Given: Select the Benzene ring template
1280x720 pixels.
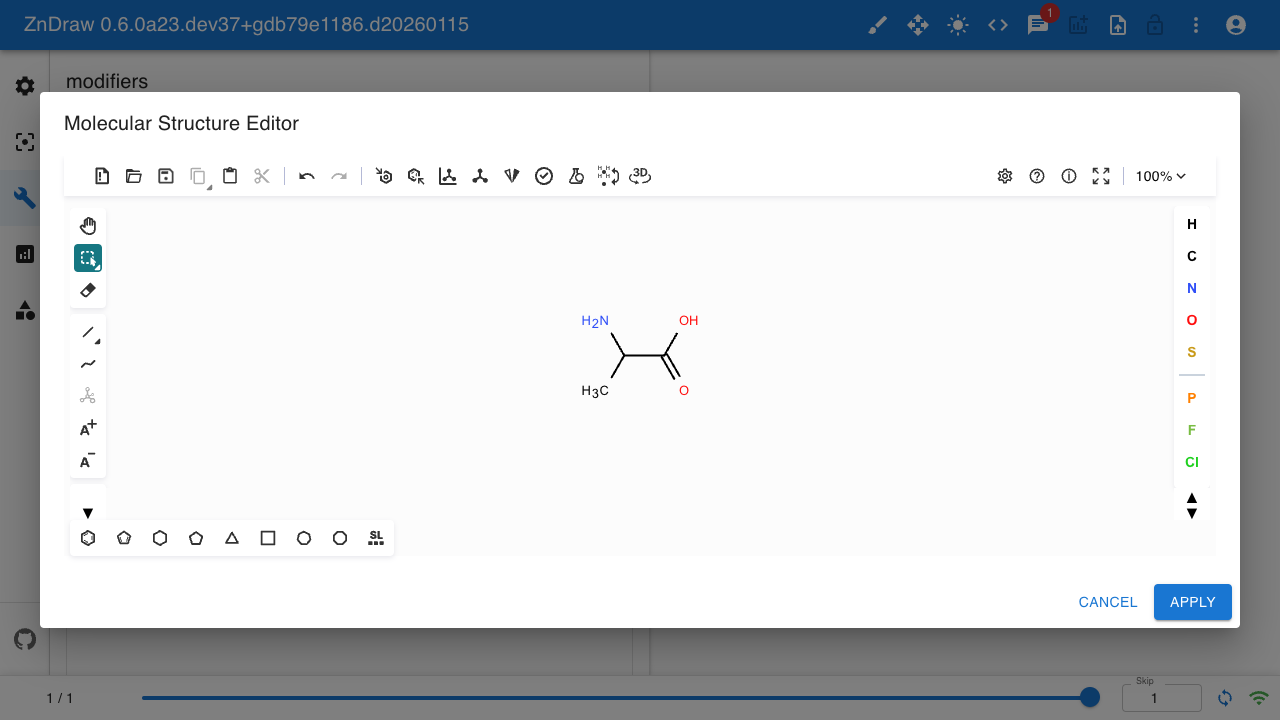Looking at the screenshot, I should coord(88,538).
